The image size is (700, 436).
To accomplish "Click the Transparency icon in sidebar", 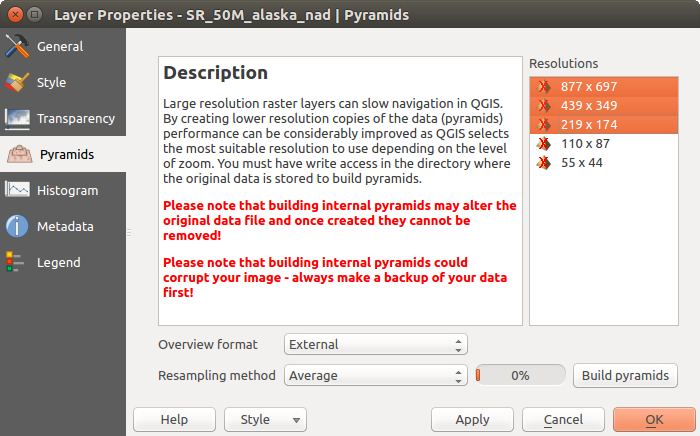I will (17, 119).
